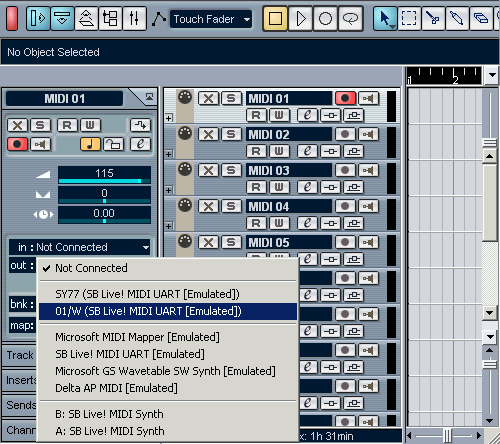This screenshot has height=444, width=500.
Task: Solo the MIDI 04 track
Action: coord(231,206)
